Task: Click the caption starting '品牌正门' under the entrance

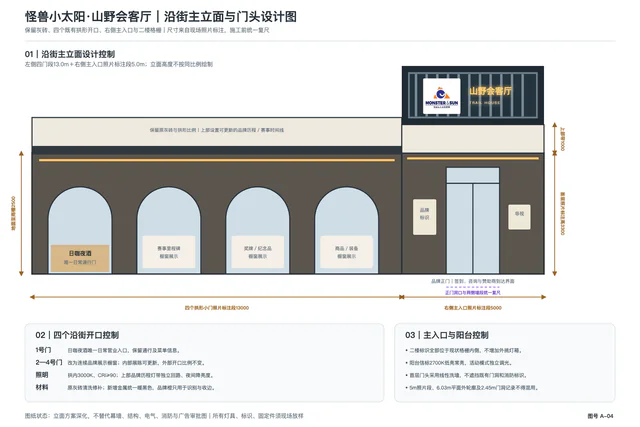Action: tap(473, 281)
